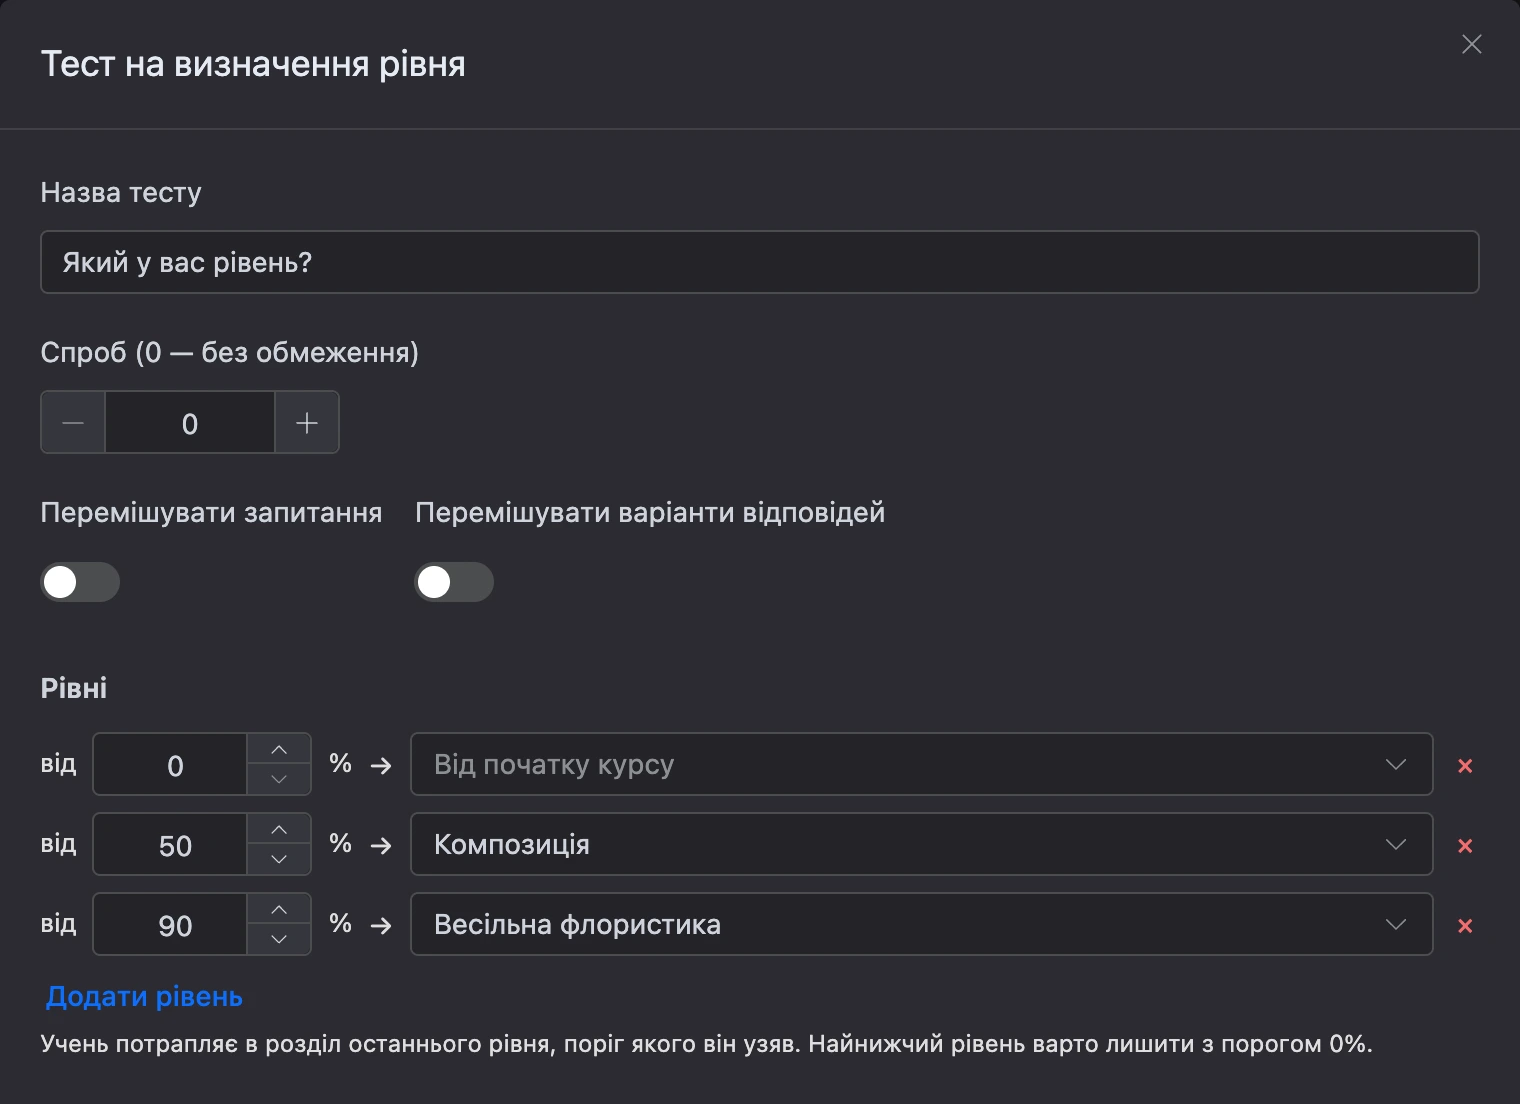
Task: Open the 'Композиція' section dropdown
Action: click(x=921, y=844)
